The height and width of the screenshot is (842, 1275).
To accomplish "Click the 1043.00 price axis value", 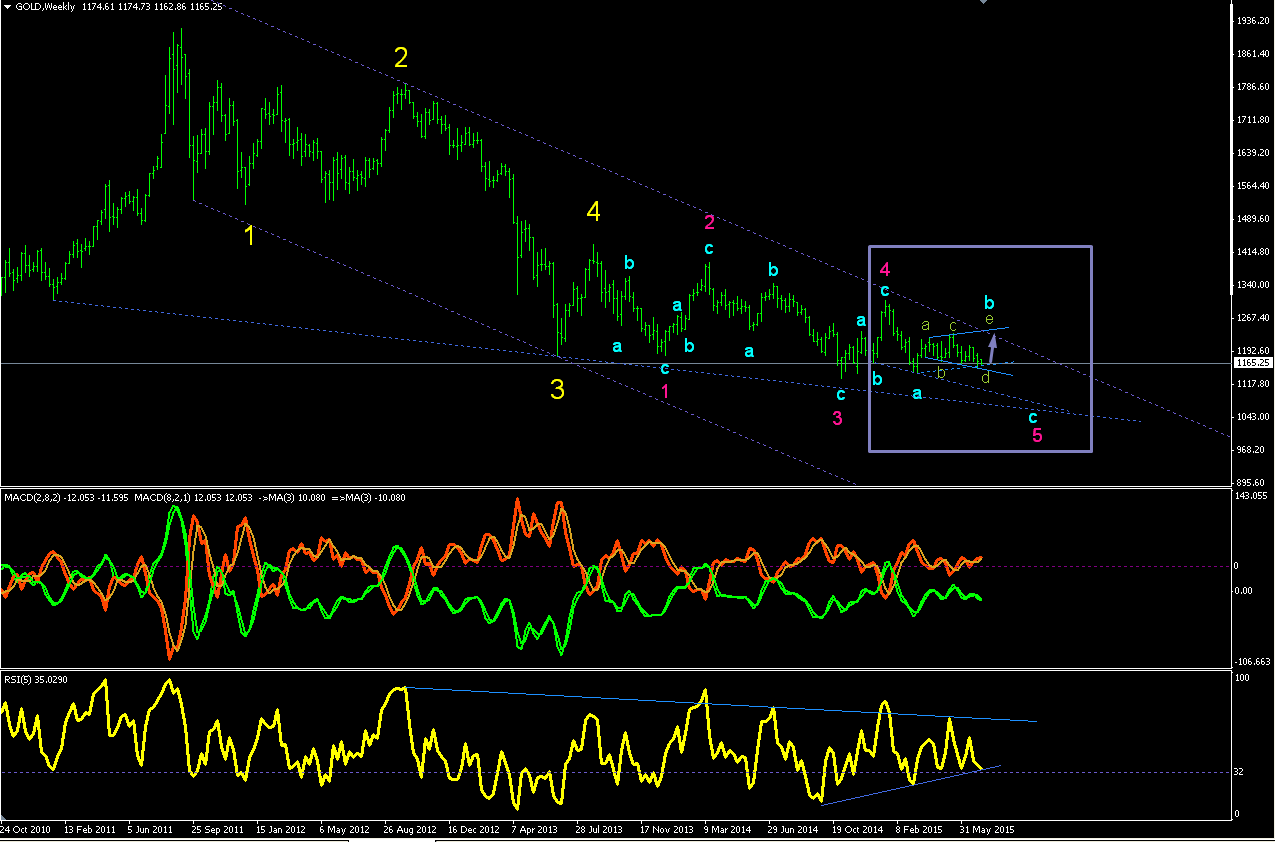I will point(1252,416).
